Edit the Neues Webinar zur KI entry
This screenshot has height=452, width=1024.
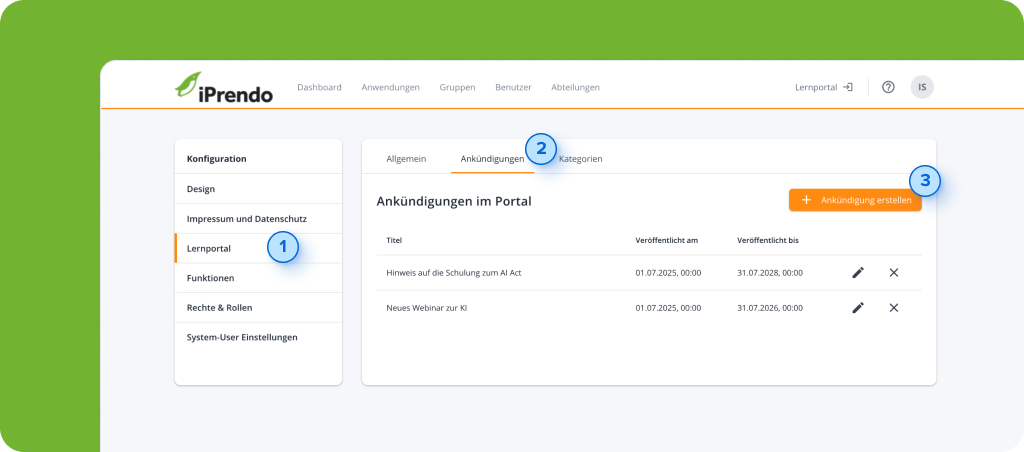[x=858, y=308]
